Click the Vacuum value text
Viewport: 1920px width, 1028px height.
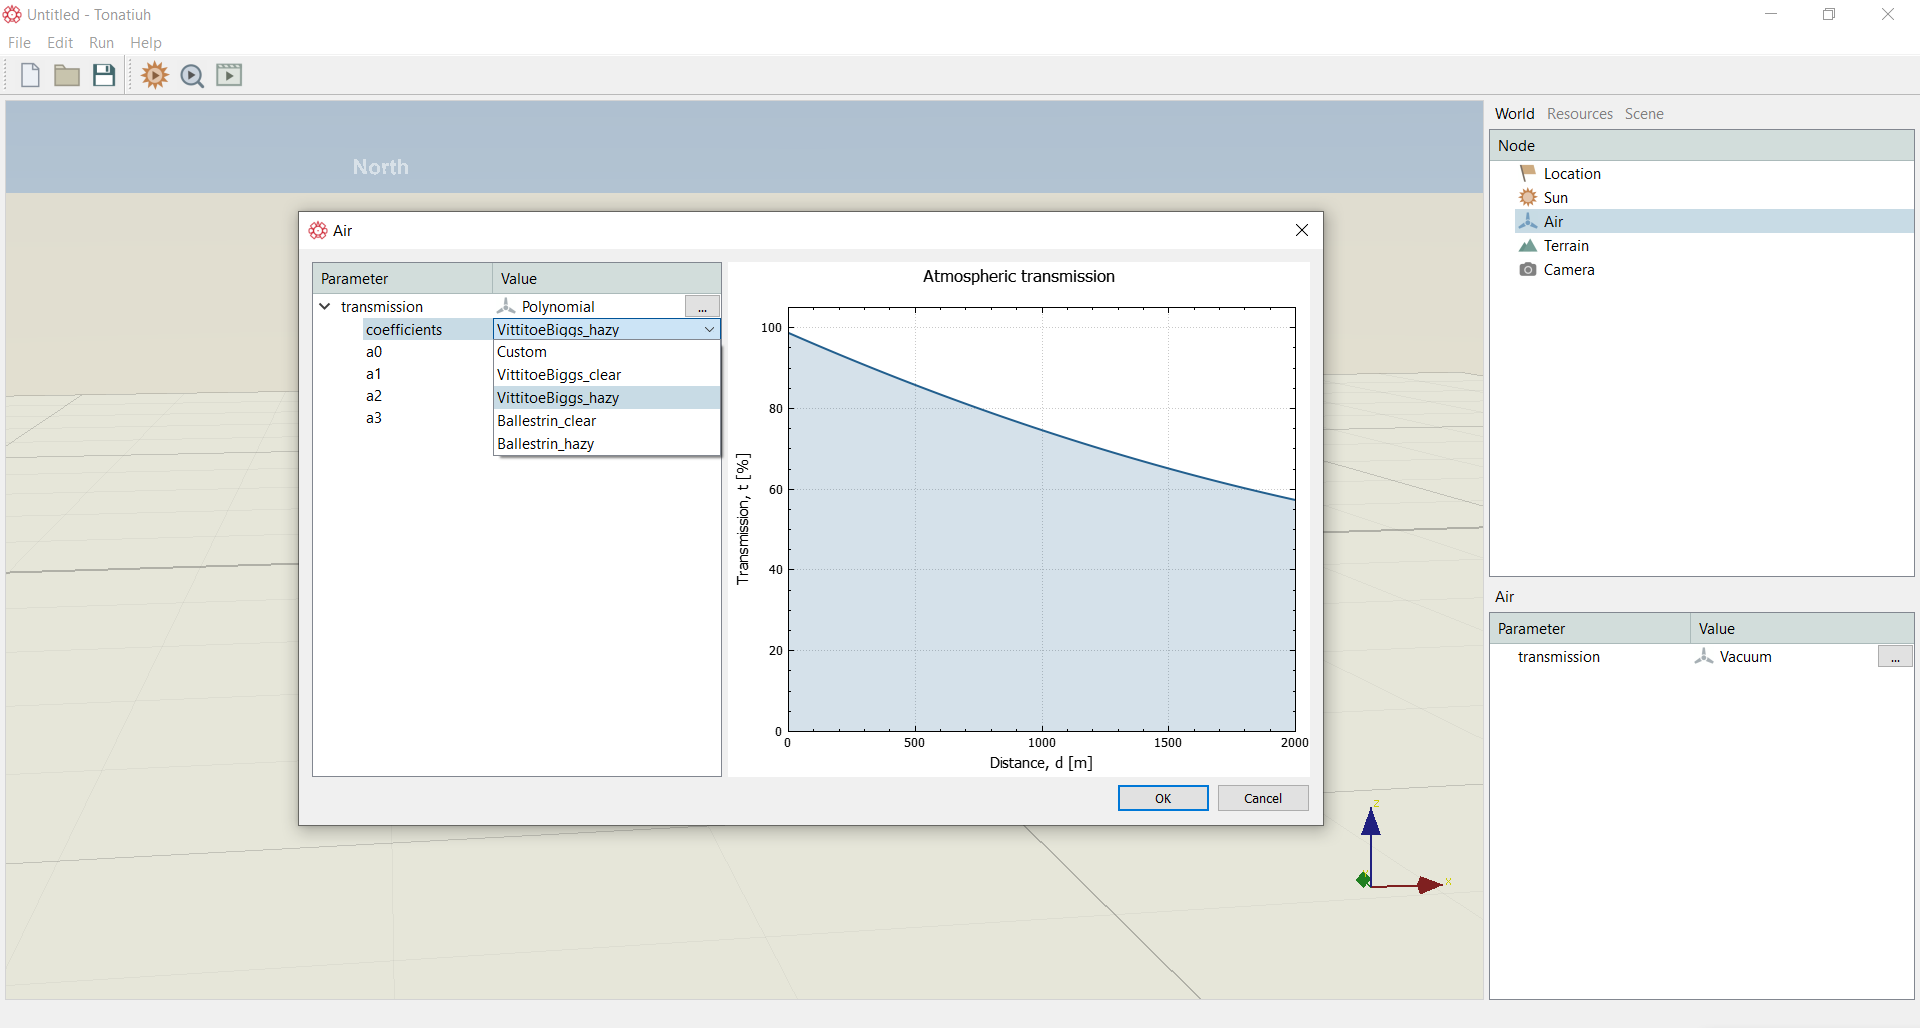tap(1745, 656)
